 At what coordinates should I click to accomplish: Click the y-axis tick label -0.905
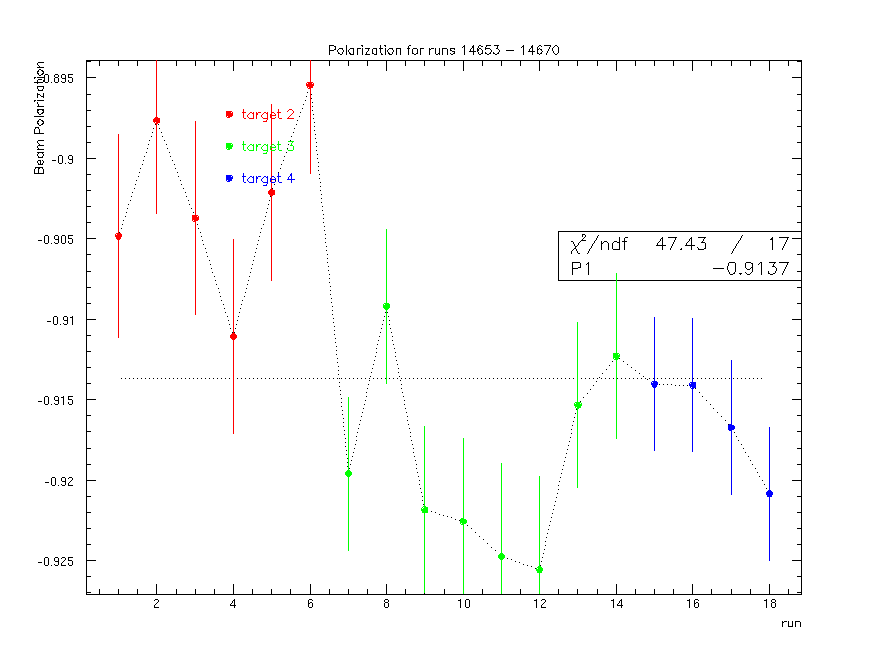point(56,240)
